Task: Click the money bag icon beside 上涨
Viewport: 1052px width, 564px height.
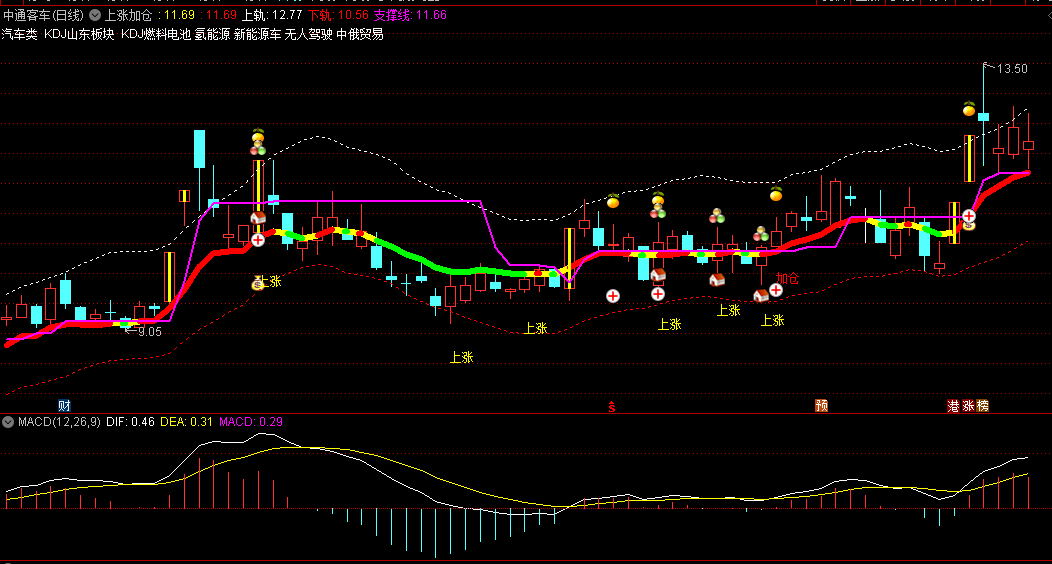Action: point(257,284)
